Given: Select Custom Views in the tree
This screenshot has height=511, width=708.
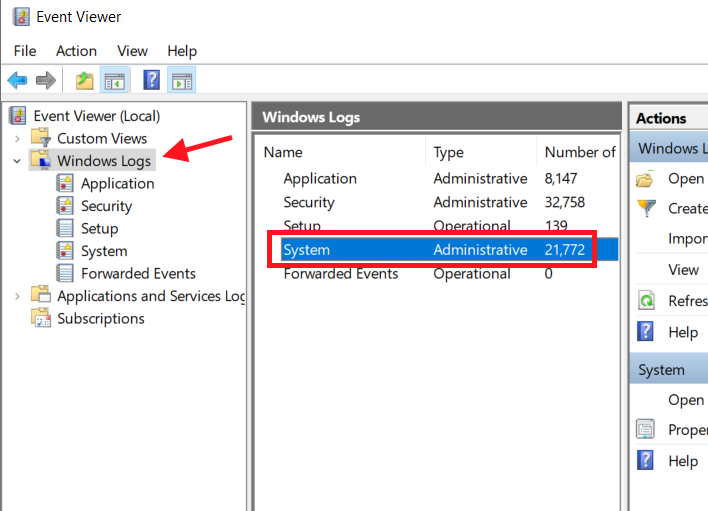Looking at the screenshot, I should click(x=102, y=139).
